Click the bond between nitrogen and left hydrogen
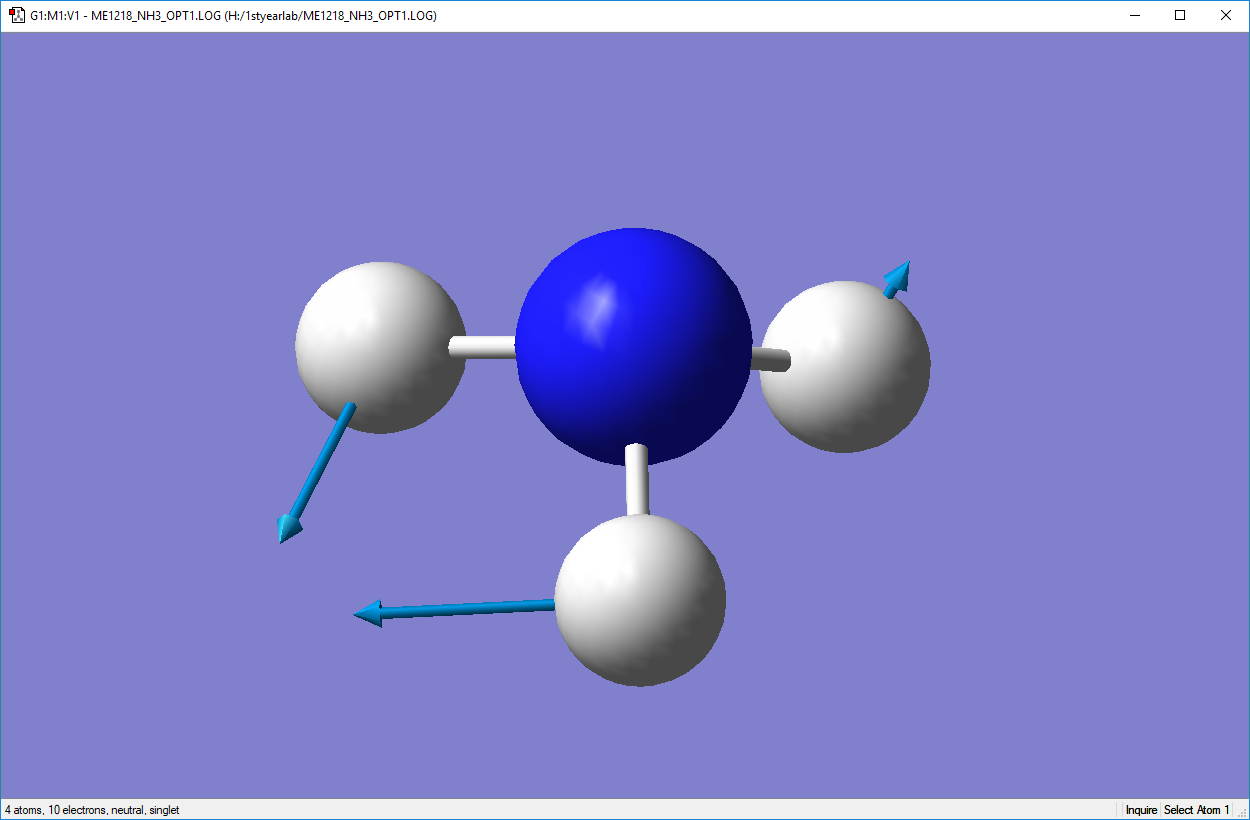The image size is (1250, 820). [483, 347]
